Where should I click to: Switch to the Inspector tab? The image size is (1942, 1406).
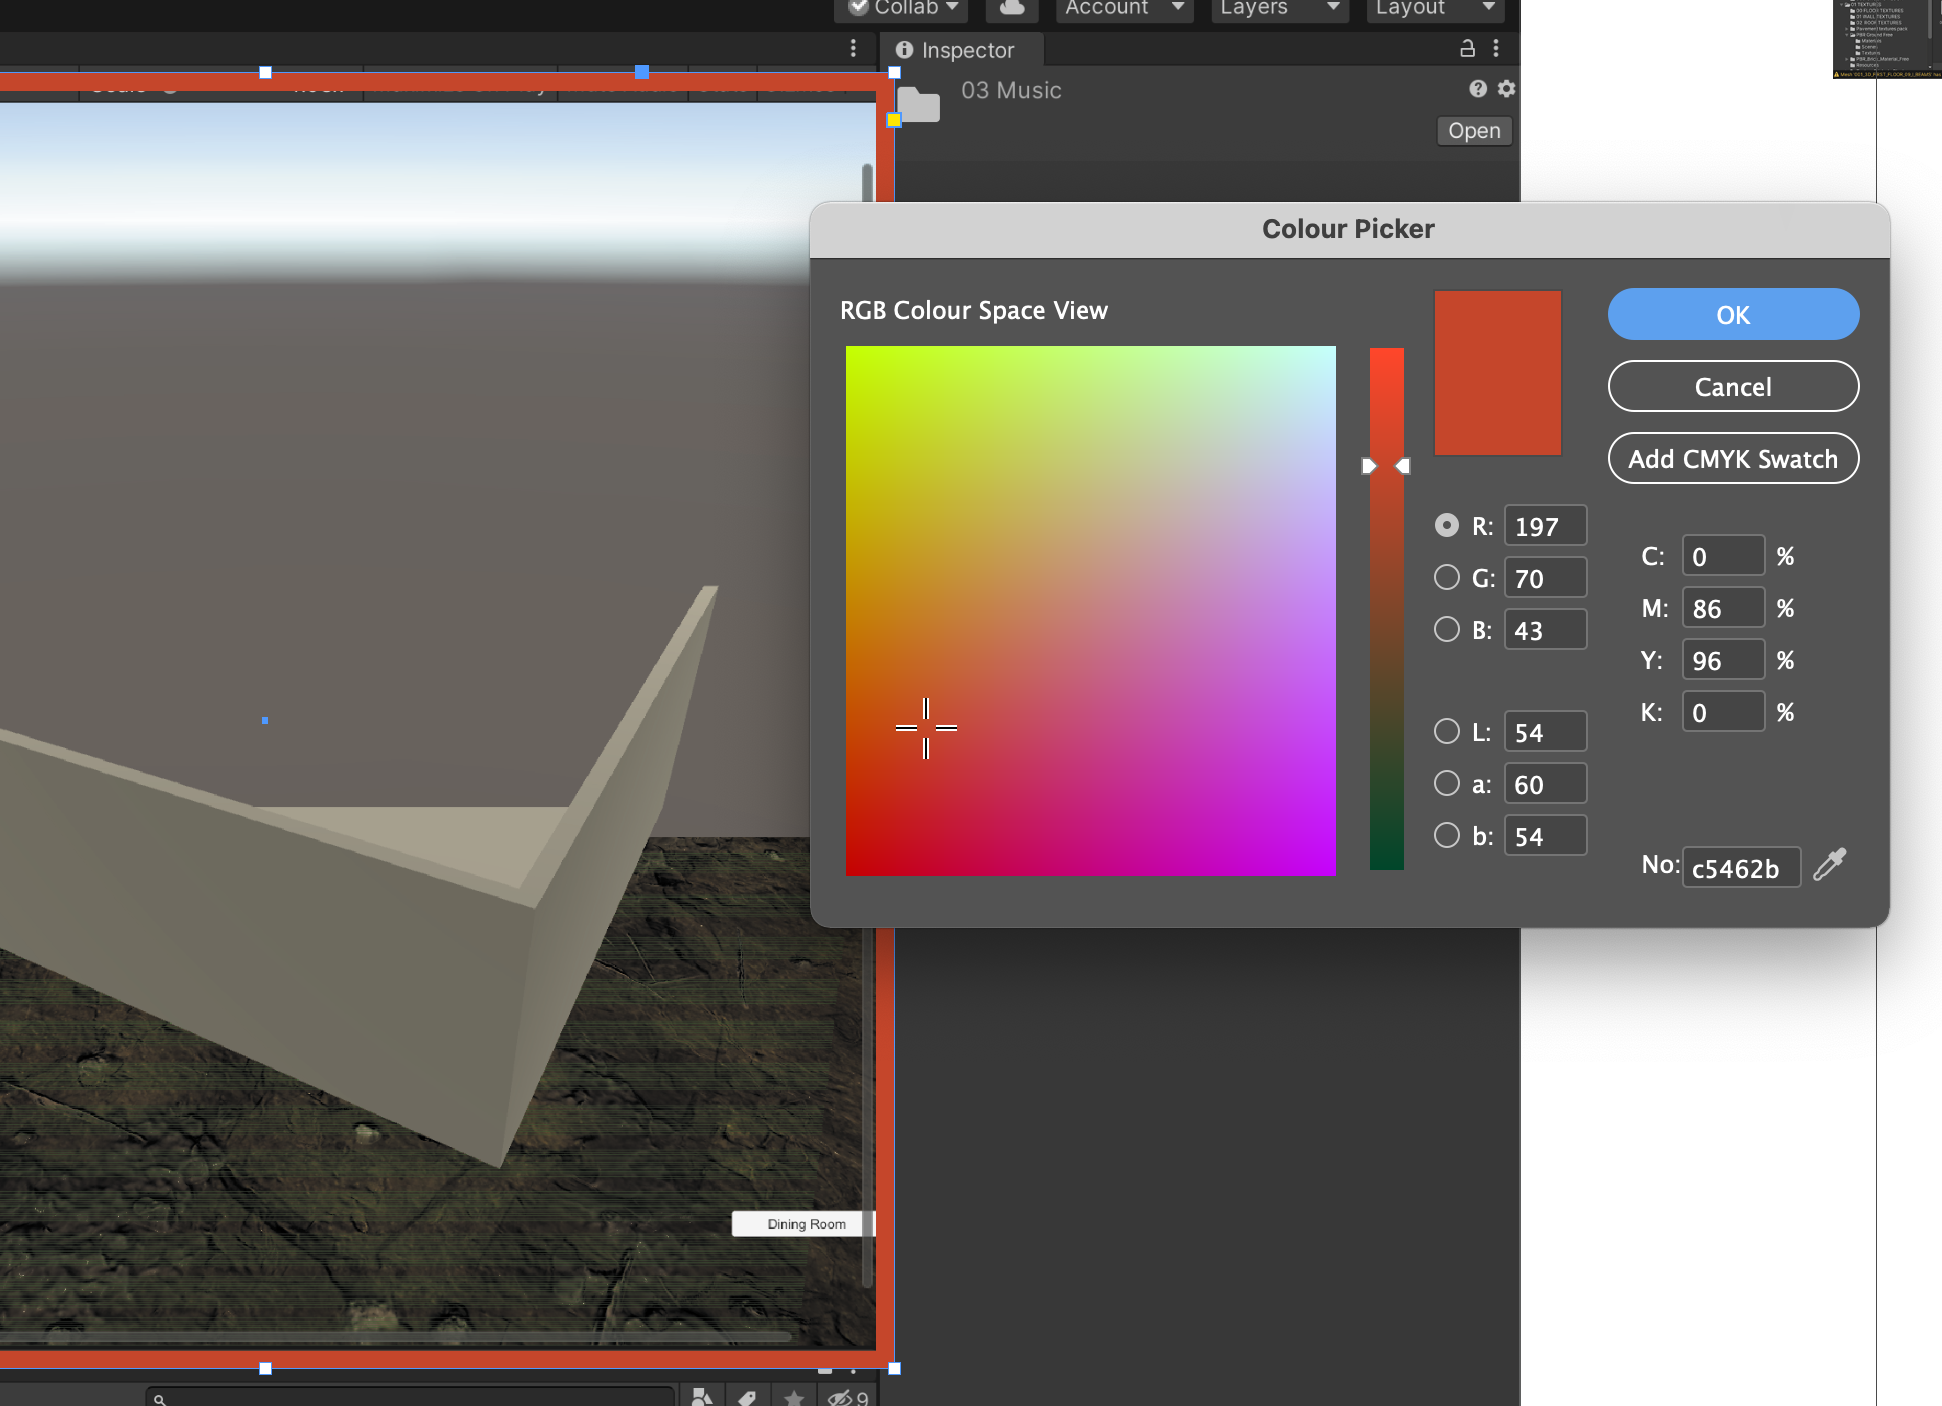point(959,49)
